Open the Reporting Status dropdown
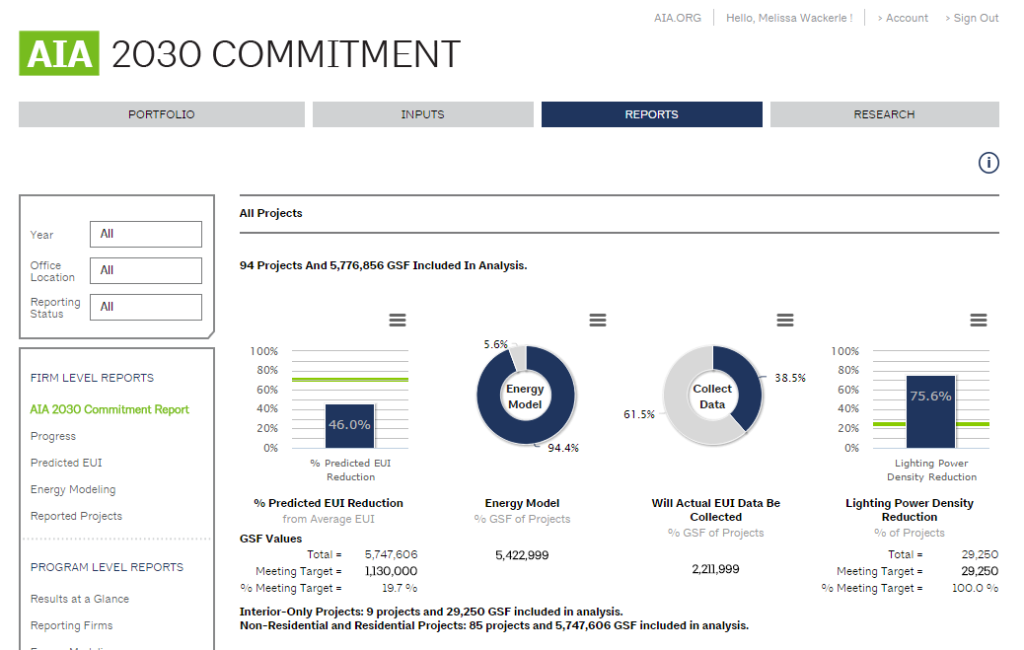 pyautogui.click(x=146, y=307)
